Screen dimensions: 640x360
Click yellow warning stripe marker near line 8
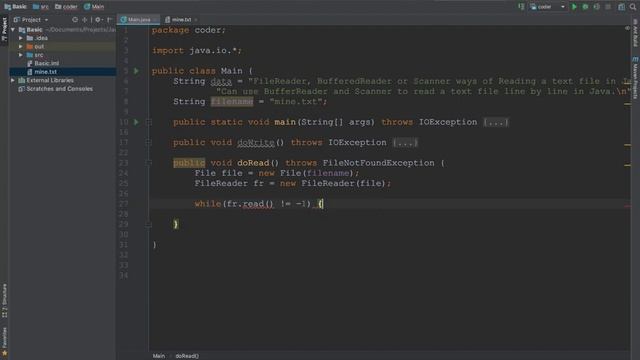pos(627,104)
